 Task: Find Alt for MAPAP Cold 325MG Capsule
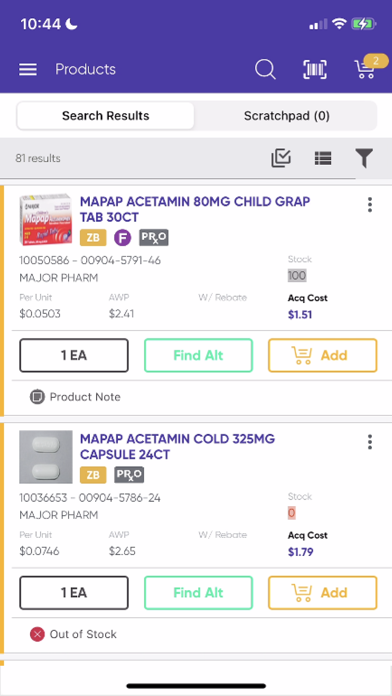(198, 593)
